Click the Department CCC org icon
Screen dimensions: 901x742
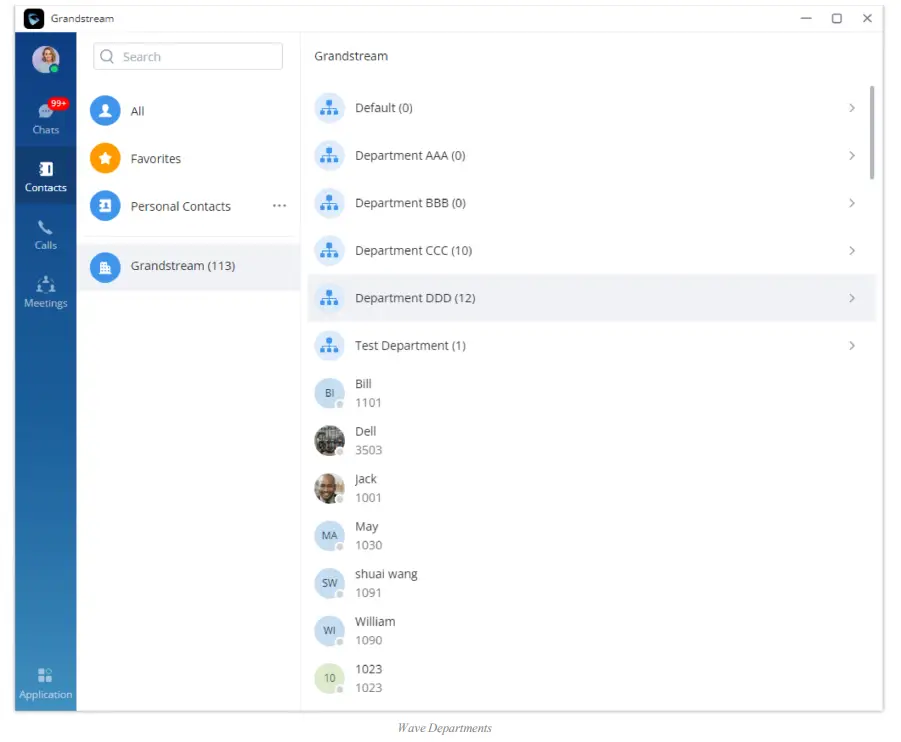[x=329, y=251]
